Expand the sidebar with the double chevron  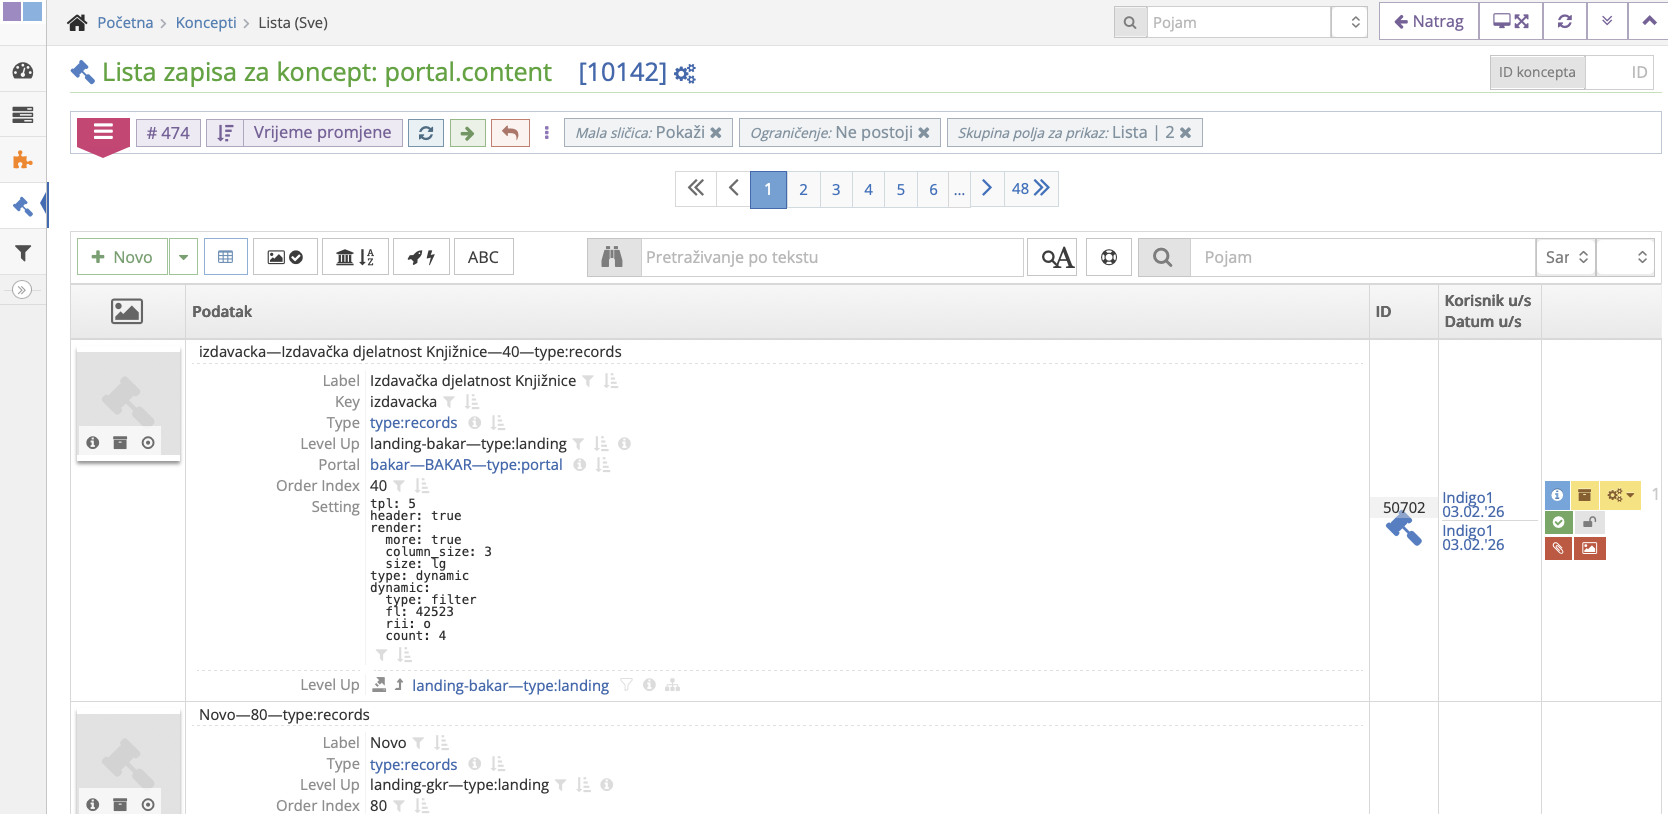tap(22, 290)
